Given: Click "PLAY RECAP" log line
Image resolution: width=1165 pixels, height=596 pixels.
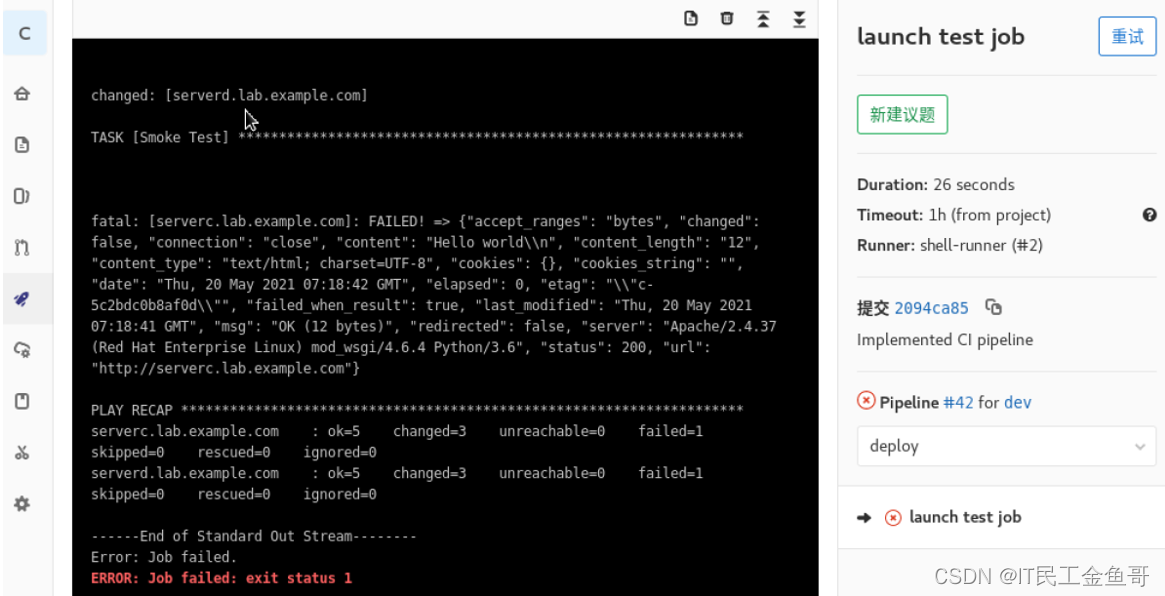Looking at the screenshot, I should click(x=417, y=410).
